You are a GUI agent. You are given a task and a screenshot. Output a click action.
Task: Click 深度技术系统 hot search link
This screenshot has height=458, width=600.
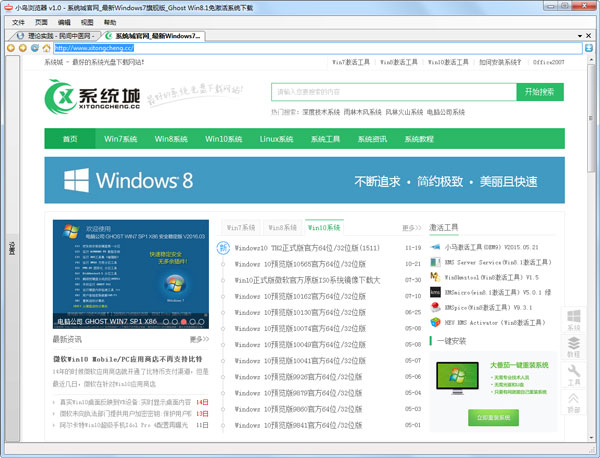click(x=321, y=112)
